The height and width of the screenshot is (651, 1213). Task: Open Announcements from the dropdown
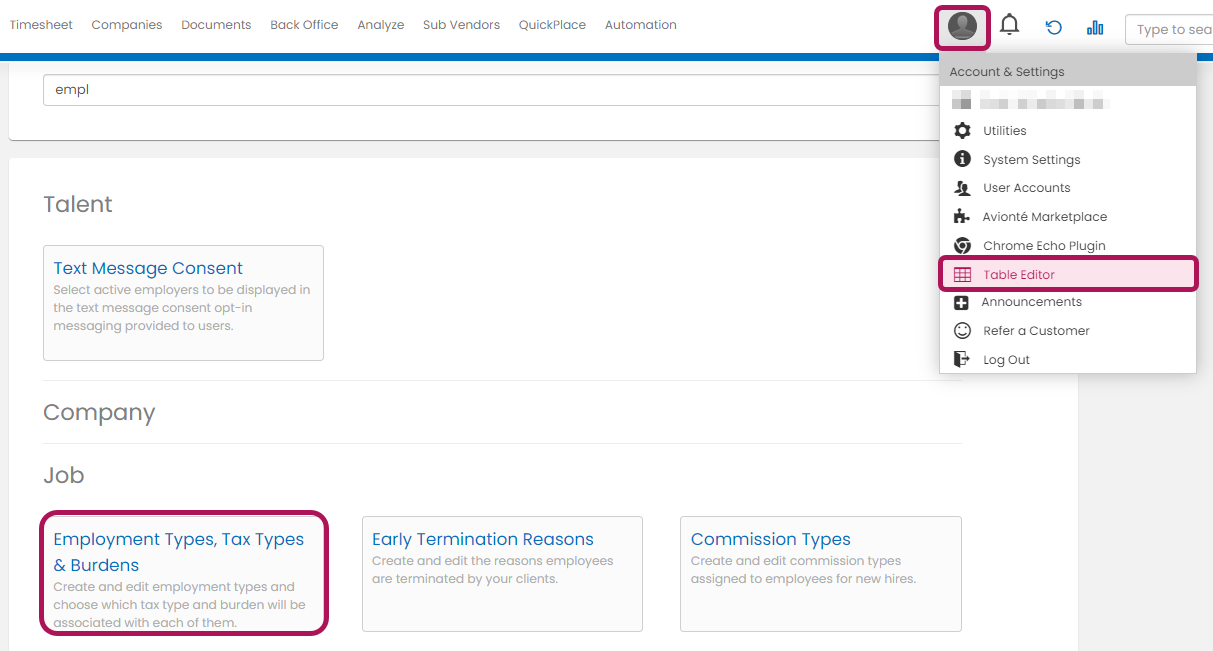click(x=1031, y=302)
